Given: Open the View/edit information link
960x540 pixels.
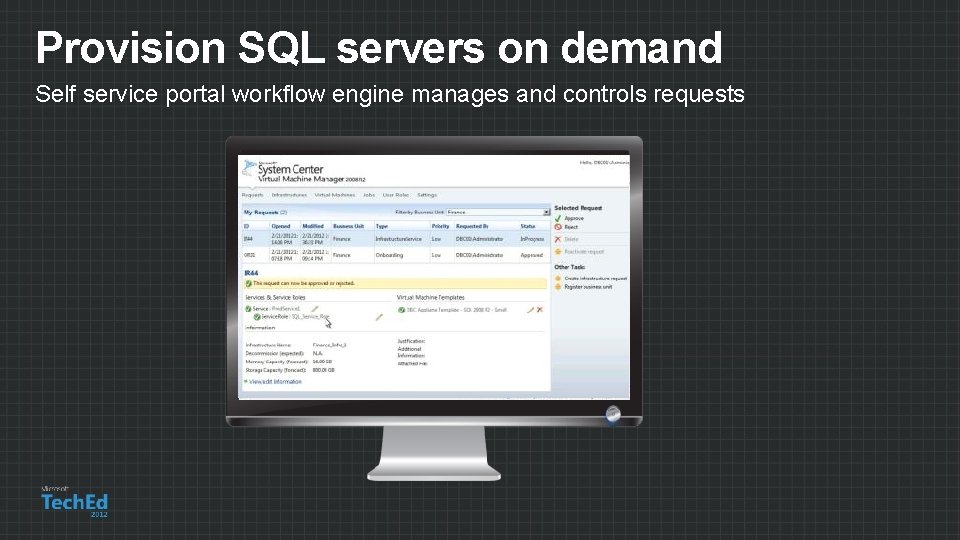Looking at the screenshot, I should [276, 381].
